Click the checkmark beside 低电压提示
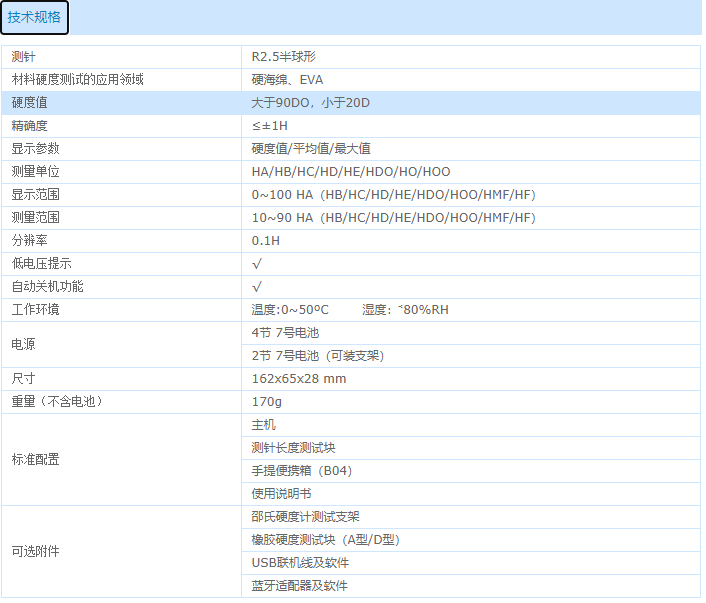The width and height of the screenshot is (706, 603). click(257, 264)
